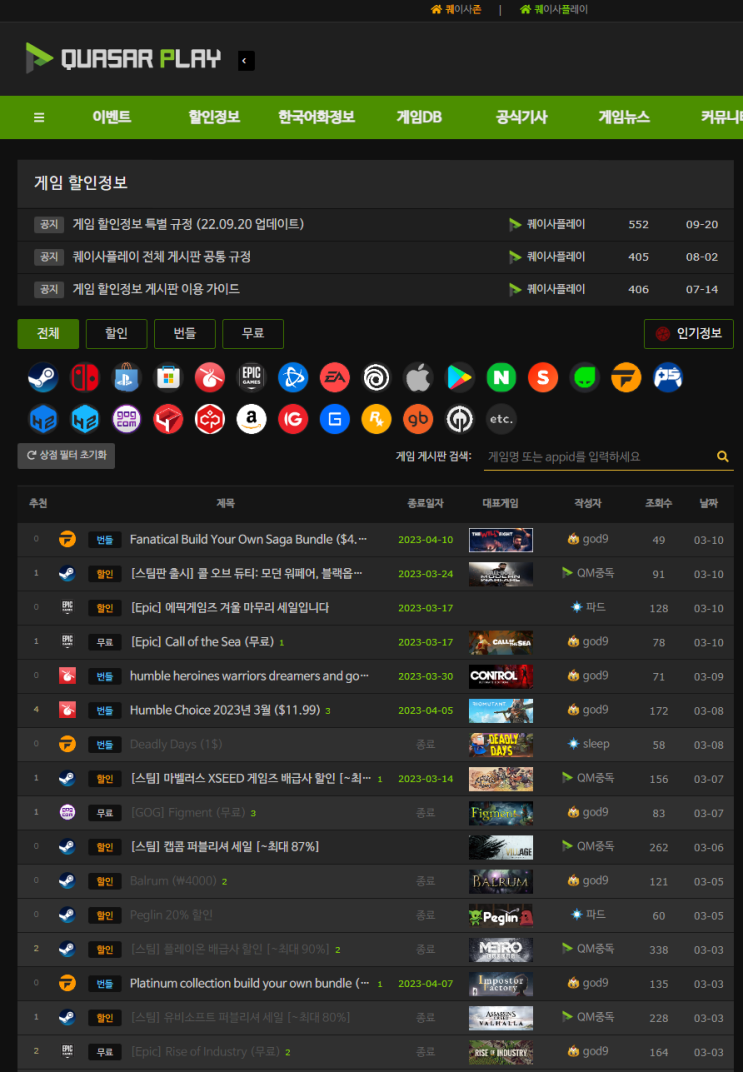Filter by Ubisoft store icon
The image size is (743, 1072).
pos(376,377)
